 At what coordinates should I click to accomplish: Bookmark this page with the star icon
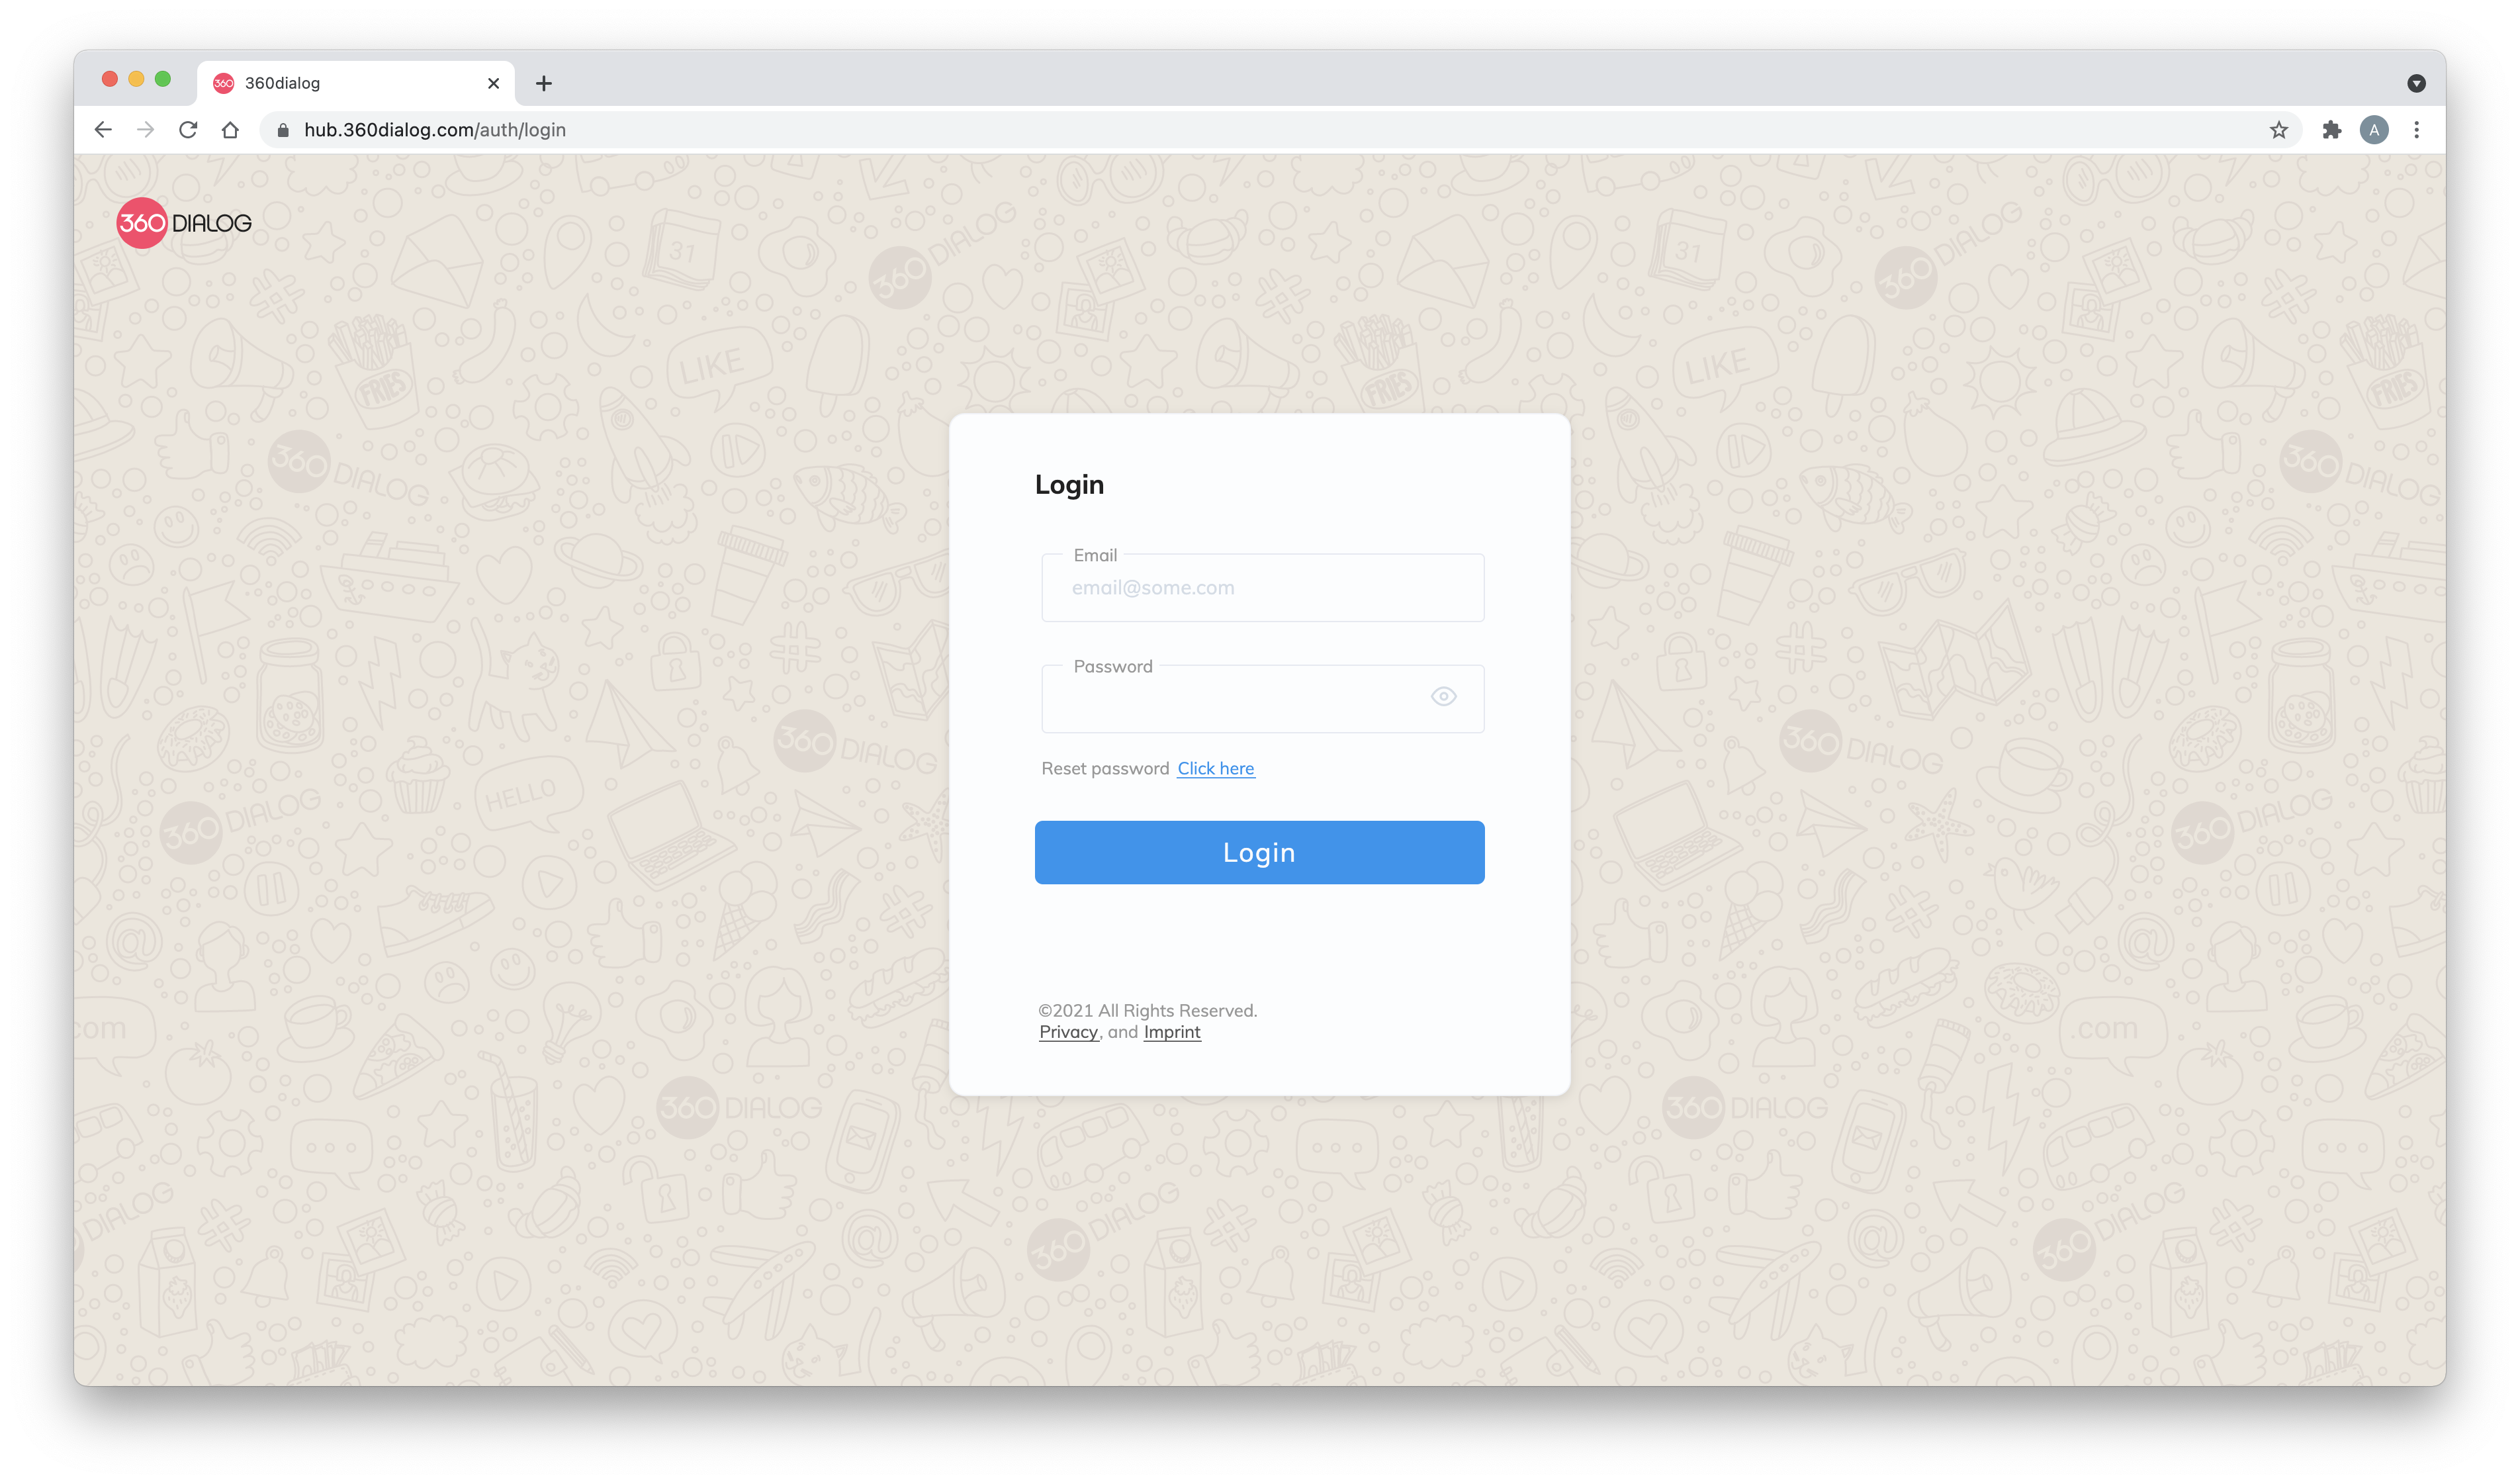click(x=2278, y=130)
